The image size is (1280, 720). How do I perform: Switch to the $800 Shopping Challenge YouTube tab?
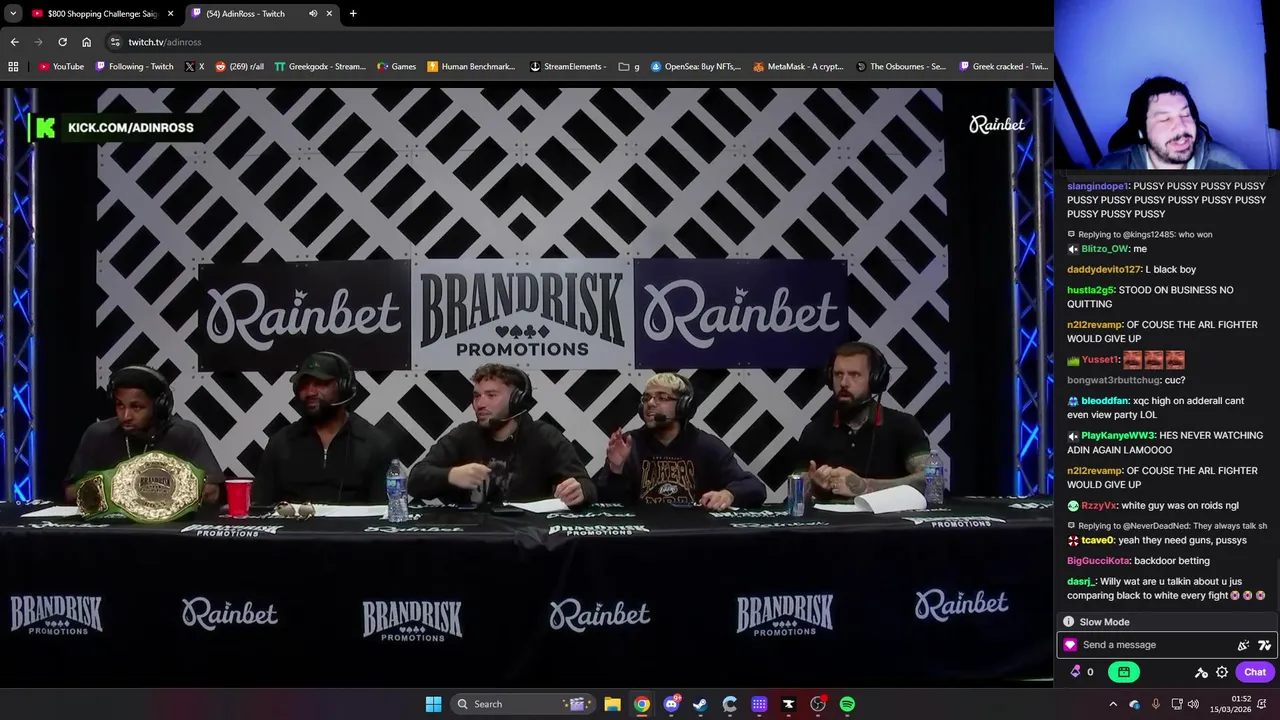tap(103, 13)
